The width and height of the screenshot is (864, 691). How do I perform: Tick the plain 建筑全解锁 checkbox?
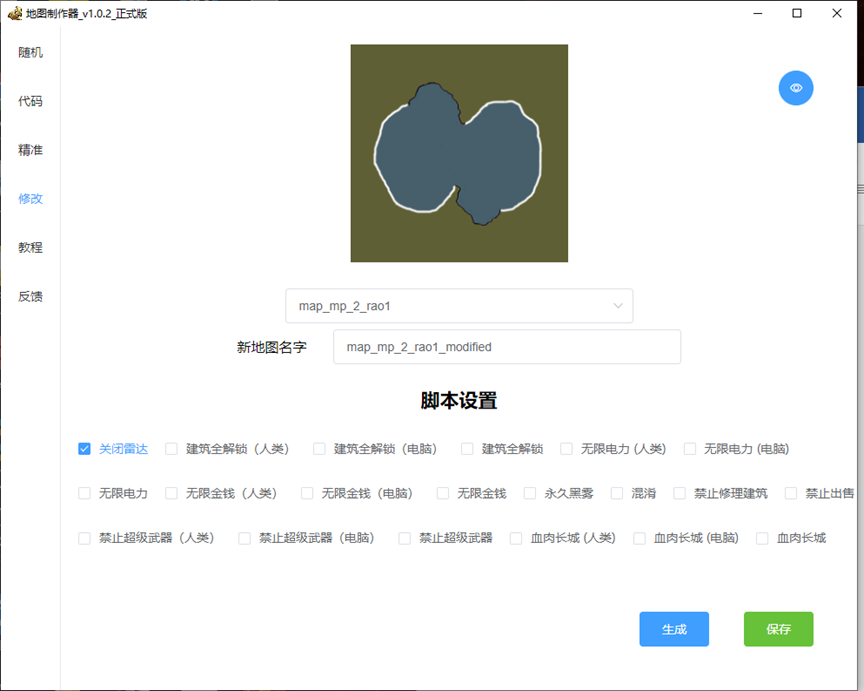(467, 449)
